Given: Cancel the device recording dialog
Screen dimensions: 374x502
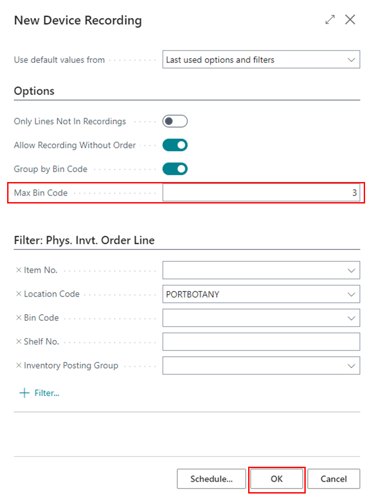Looking at the screenshot, I should 334,479.
